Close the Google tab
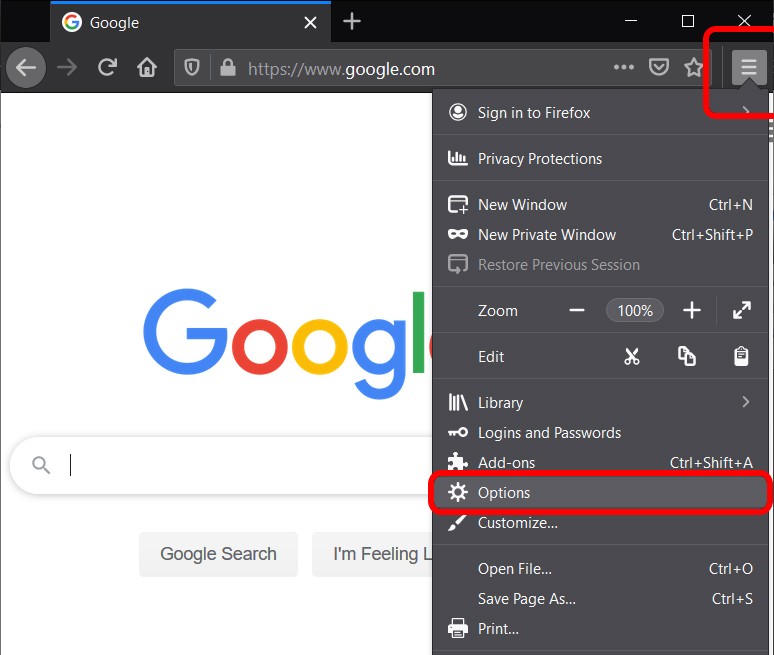Viewport: 774px width, 655px height. click(x=310, y=23)
